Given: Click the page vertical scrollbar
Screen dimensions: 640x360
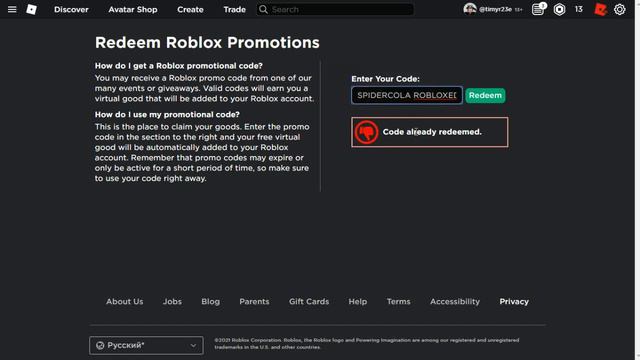Looking at the screenshot, I should [x=637, y=180].
